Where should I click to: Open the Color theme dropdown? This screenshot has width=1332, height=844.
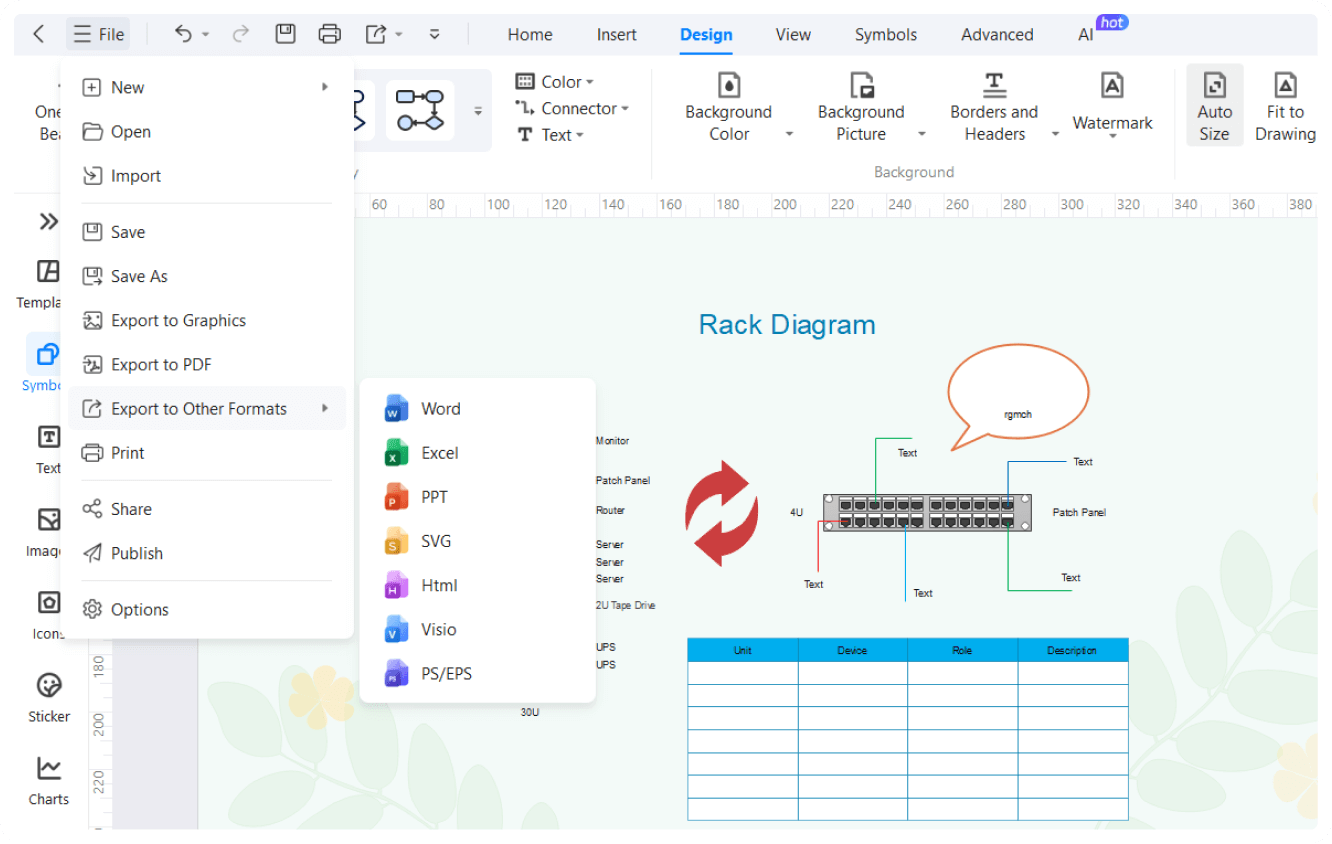pyautogui.click(x=555, y=82)
